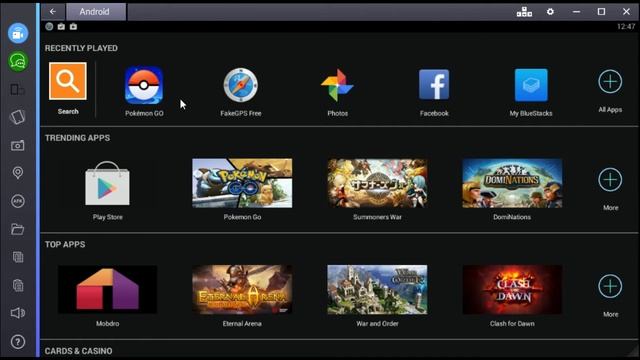Screen dimensions: 640x360
Task: Open the Clash for Dawn thumbnail
Action: click(x=512, y=289)
